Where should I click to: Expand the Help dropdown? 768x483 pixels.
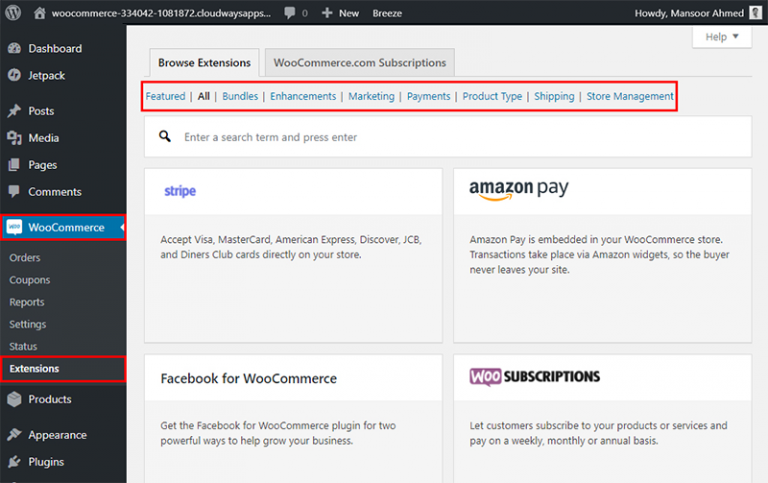(721, 37)
